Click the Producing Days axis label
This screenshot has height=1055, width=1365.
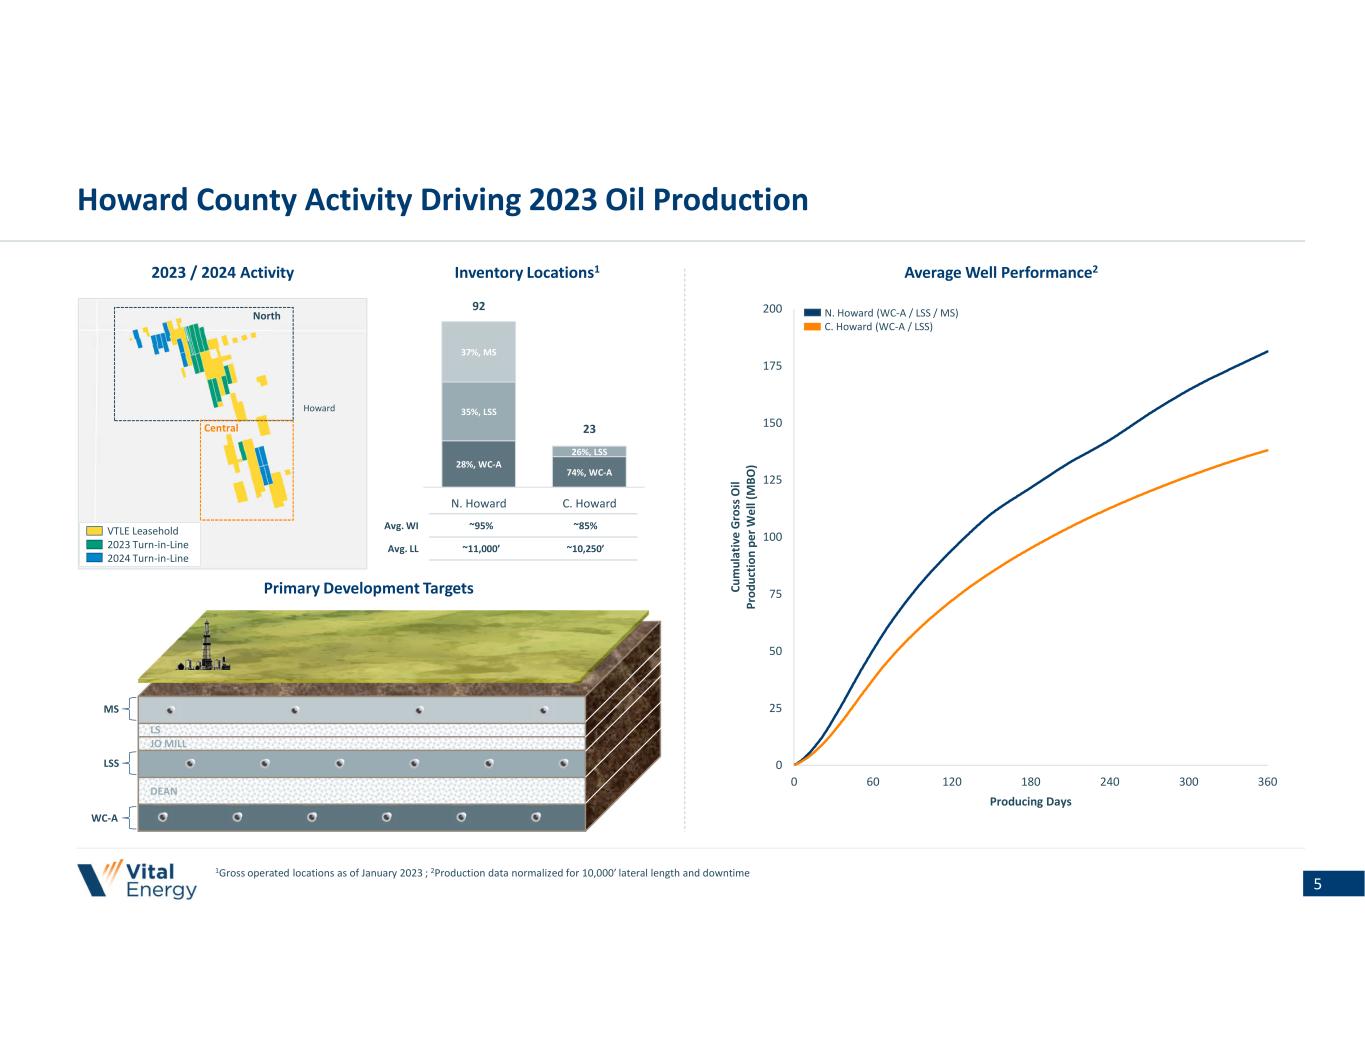tap(1030, 802)
